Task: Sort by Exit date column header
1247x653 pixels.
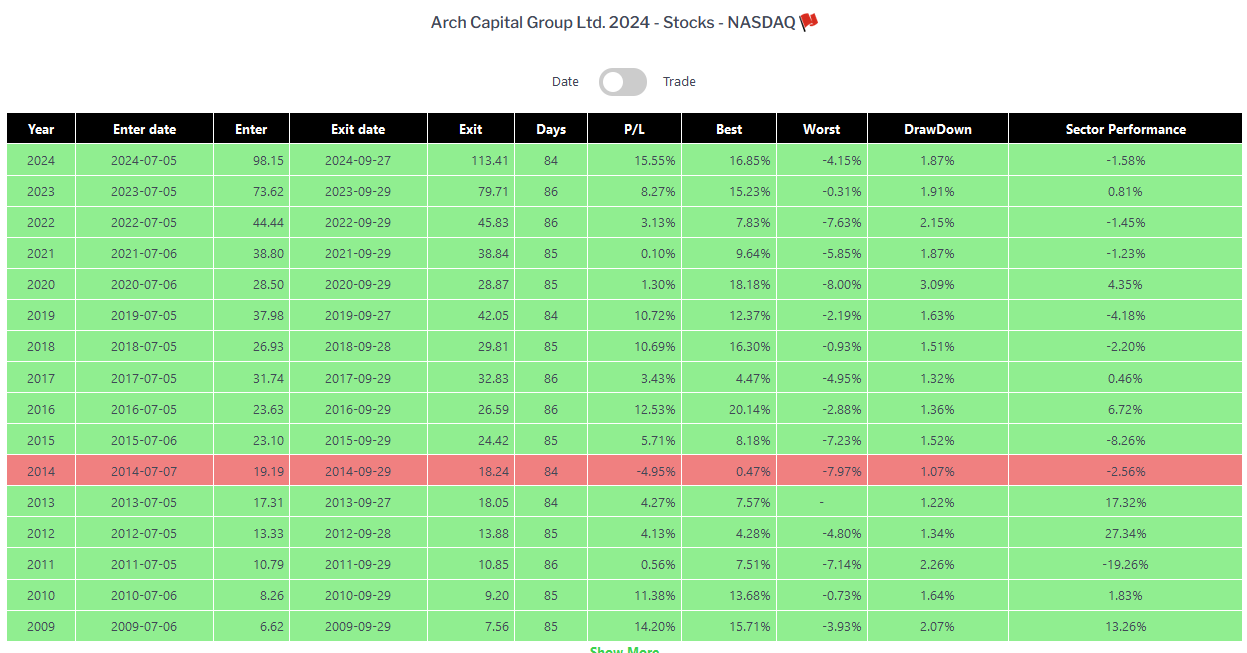Action: click(x=358, y=129)
